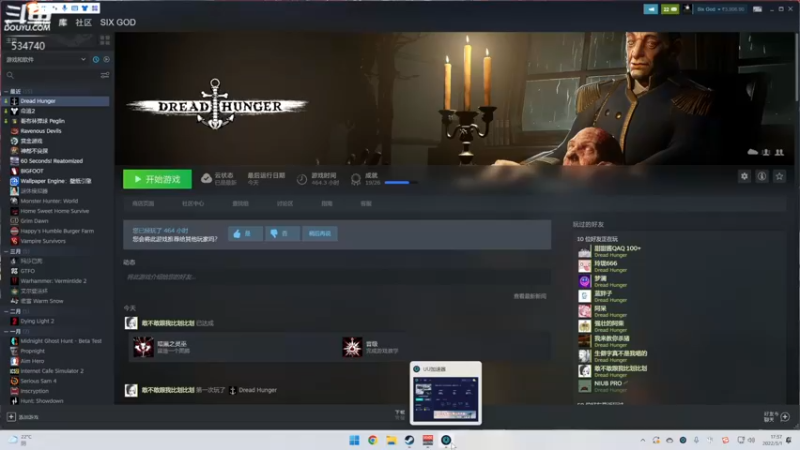Open game settings gear icon

(744, 177)
